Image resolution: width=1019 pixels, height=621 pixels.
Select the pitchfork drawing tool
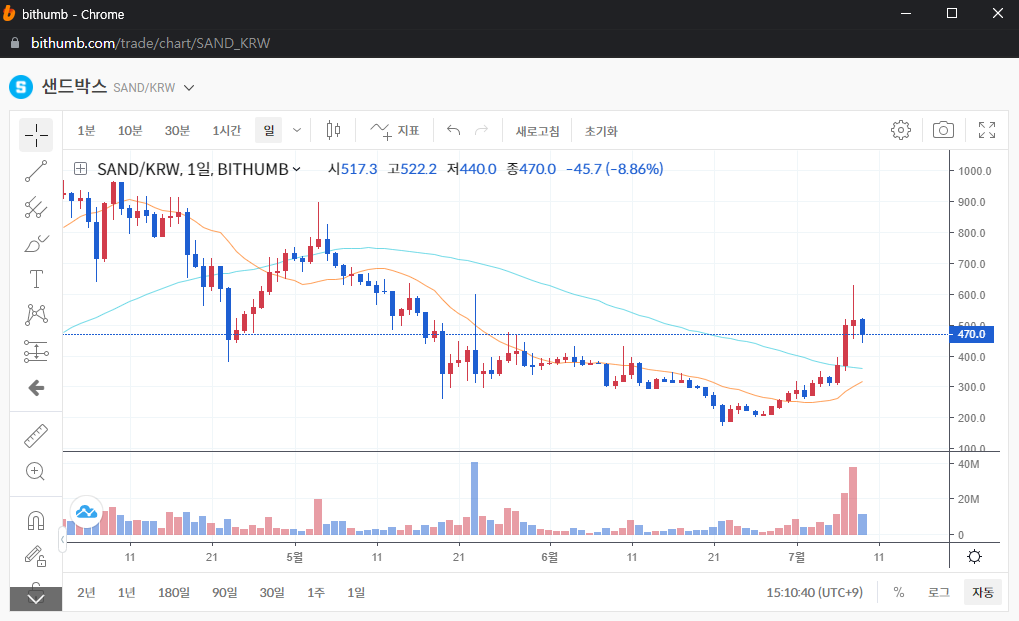[36, 208]
